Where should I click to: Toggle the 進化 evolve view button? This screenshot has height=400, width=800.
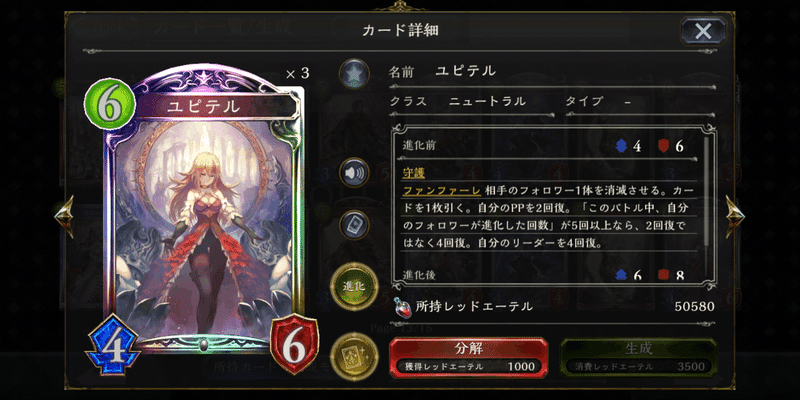click(x=354, y=286)
